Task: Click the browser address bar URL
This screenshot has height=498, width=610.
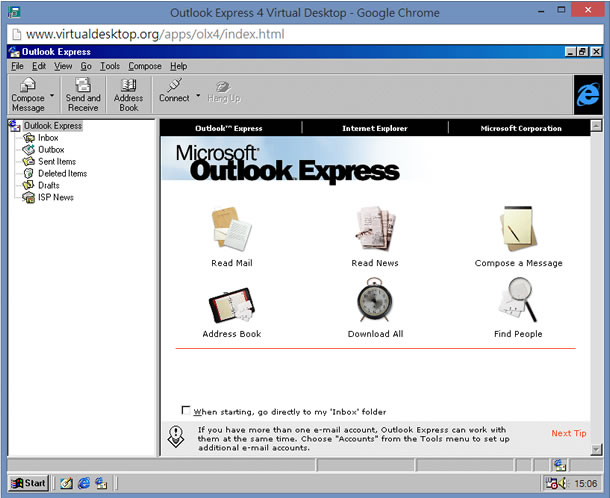Action: (x=150, y=33)
